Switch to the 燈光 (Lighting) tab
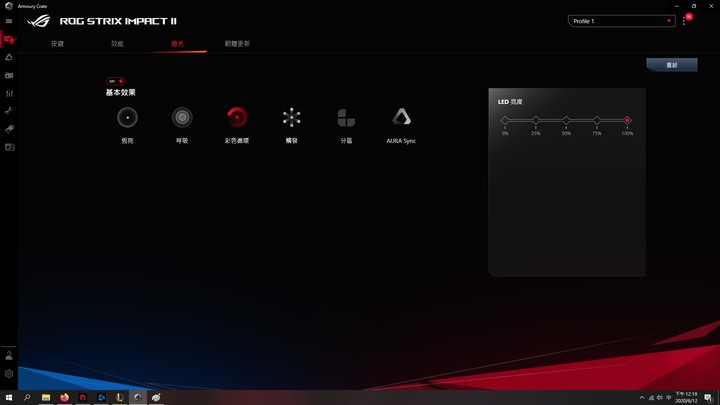 pos(177,44)
